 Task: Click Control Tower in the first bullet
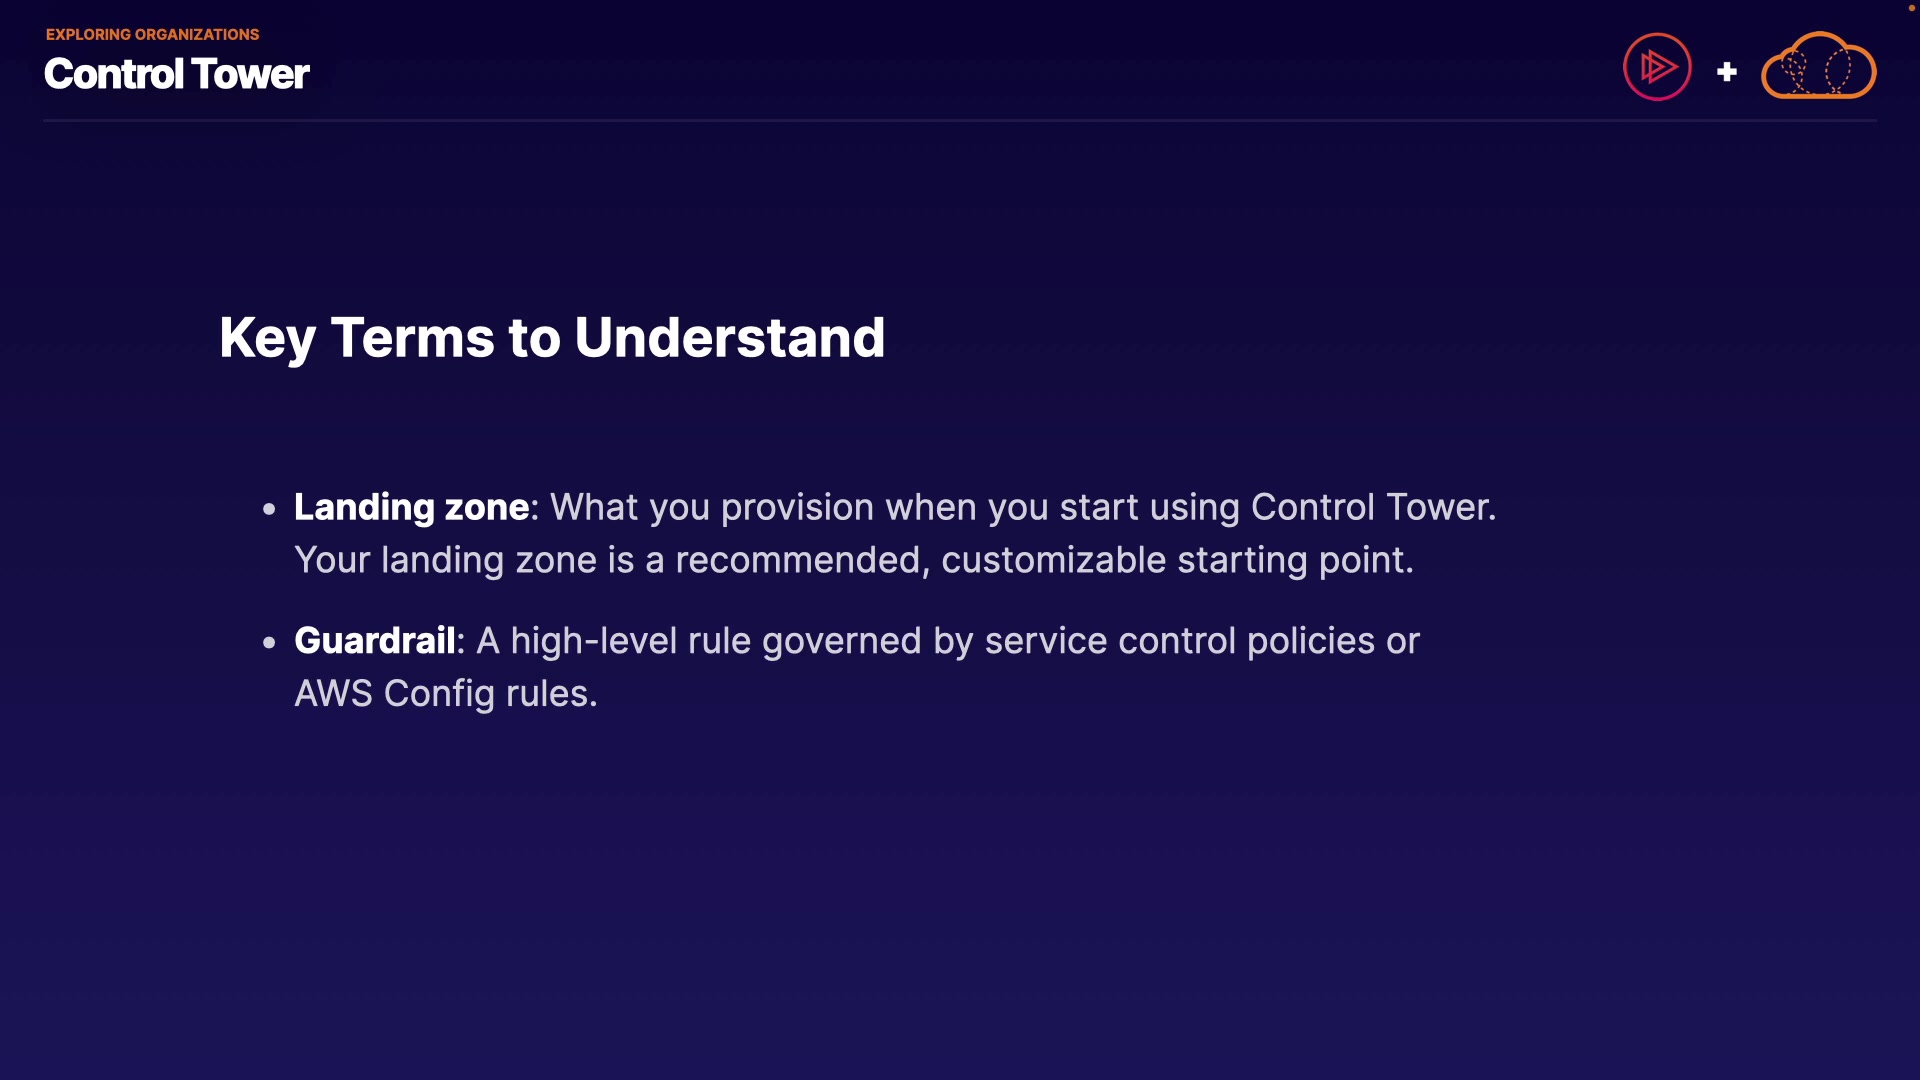1372,507
